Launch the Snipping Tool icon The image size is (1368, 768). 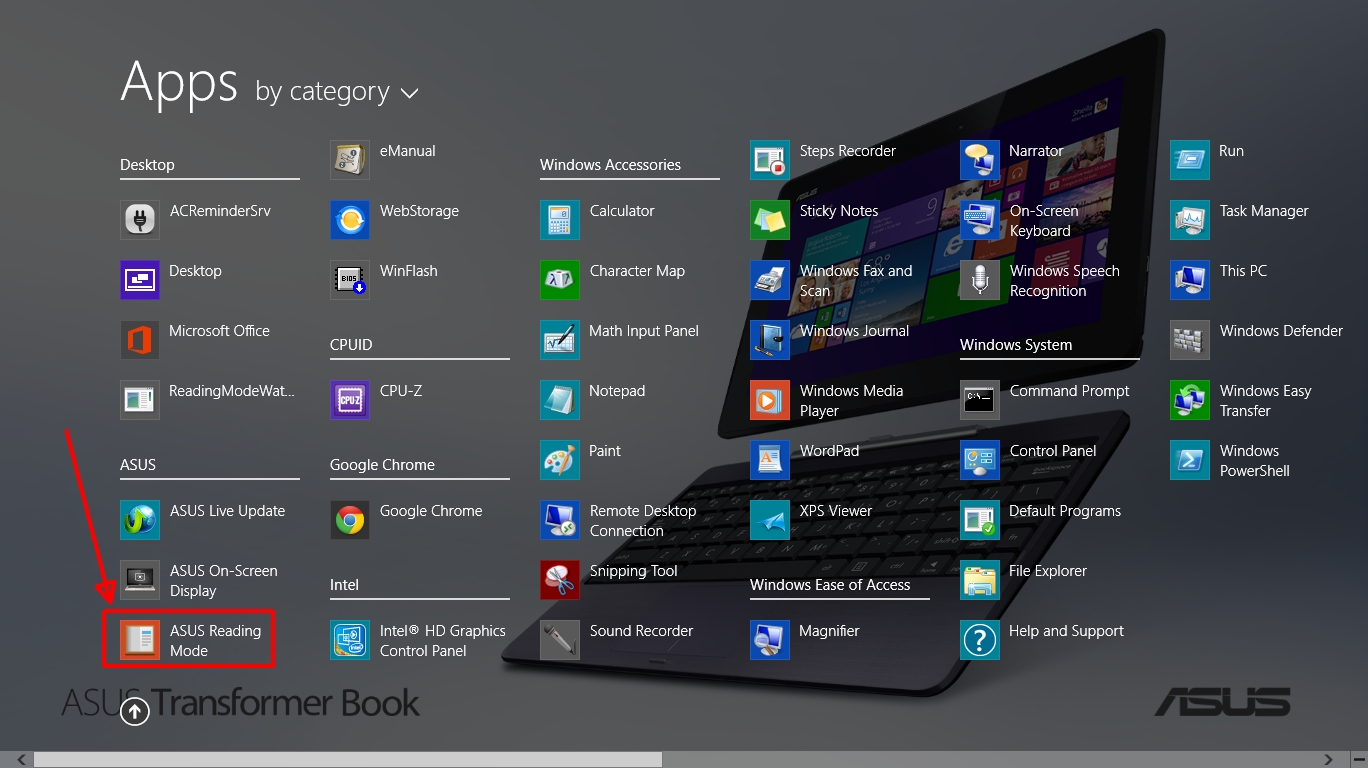click(560, 580)
